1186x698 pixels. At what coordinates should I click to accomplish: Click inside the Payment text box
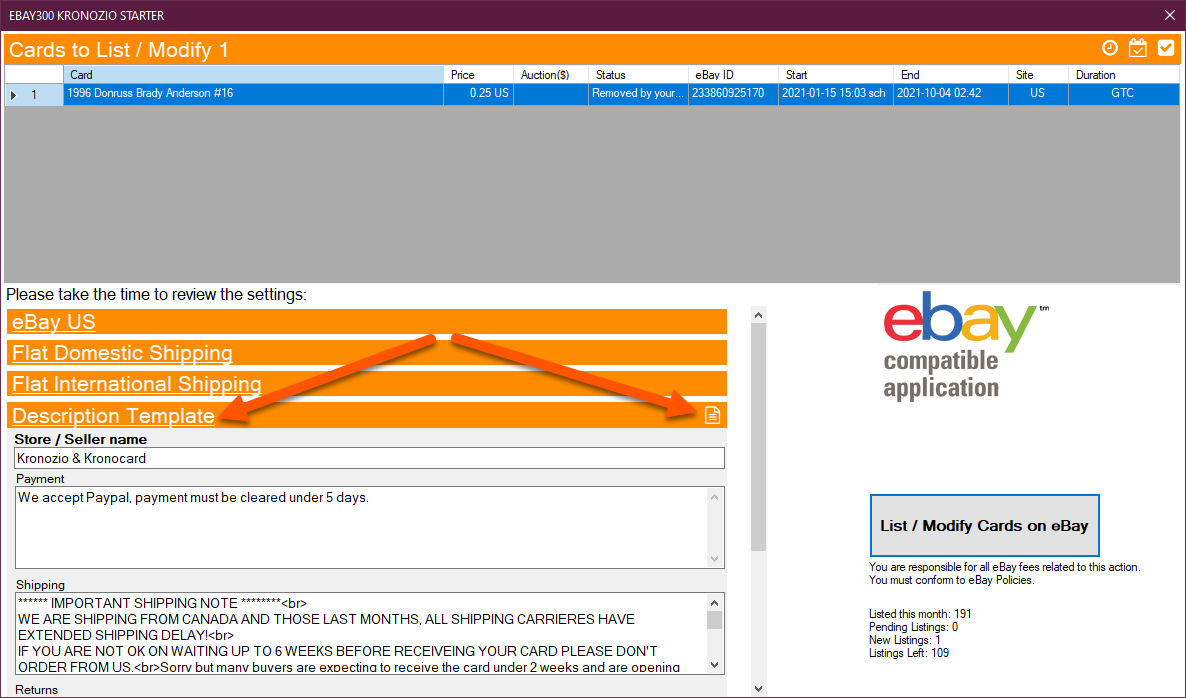pyautogui.click(x=362, y=527)
